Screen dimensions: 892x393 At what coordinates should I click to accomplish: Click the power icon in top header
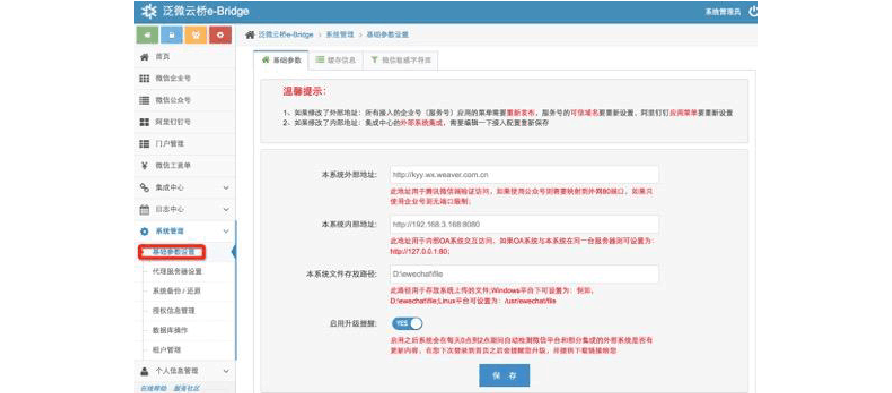pos(753,11)
